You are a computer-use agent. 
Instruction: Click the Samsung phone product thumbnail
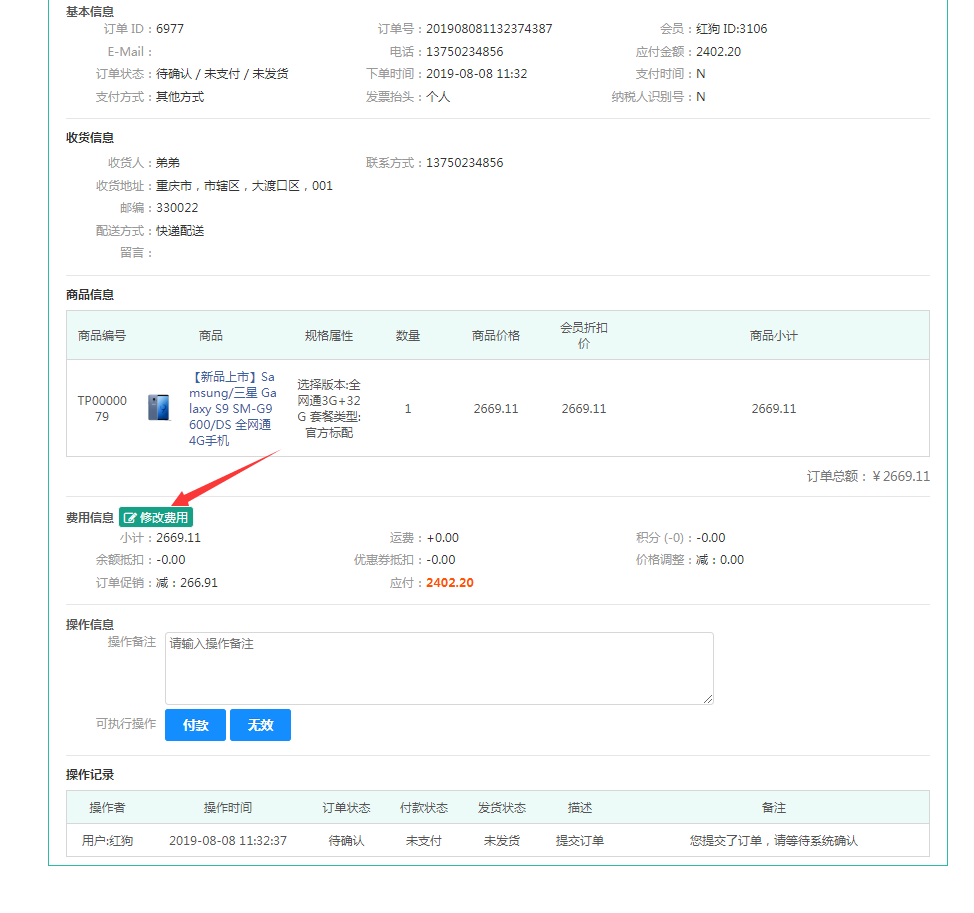pyautogui.click(x=158, y=408)
